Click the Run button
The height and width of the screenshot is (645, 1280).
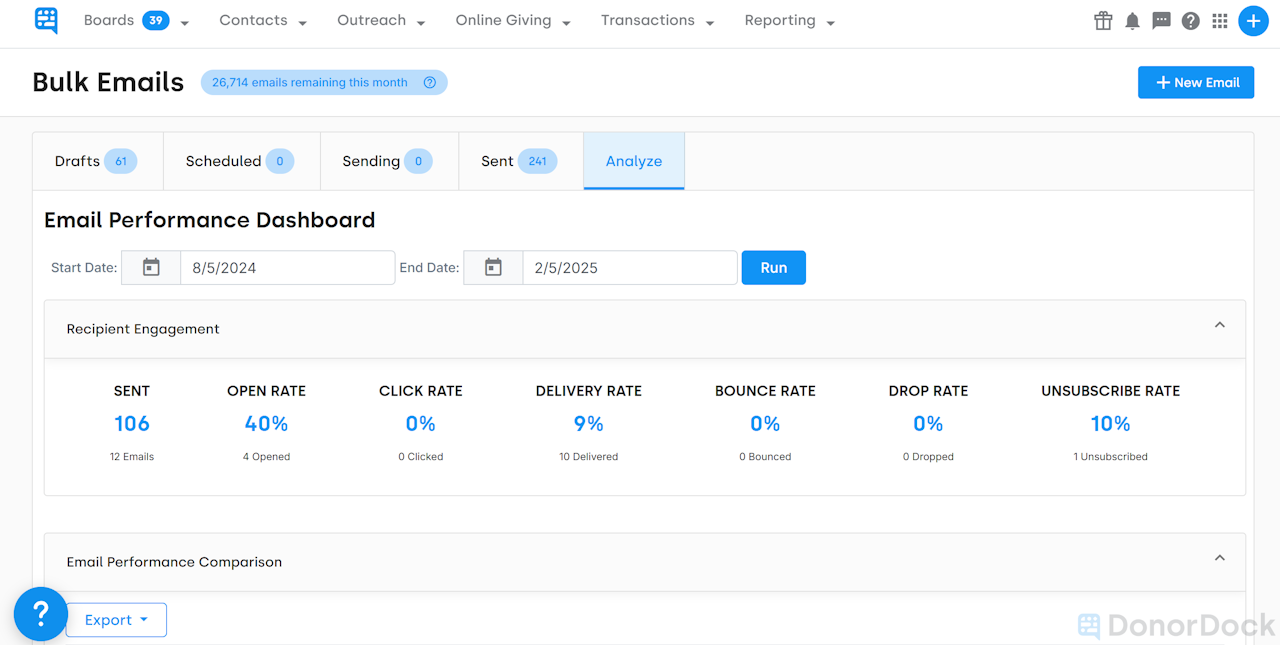click(773, 267)
